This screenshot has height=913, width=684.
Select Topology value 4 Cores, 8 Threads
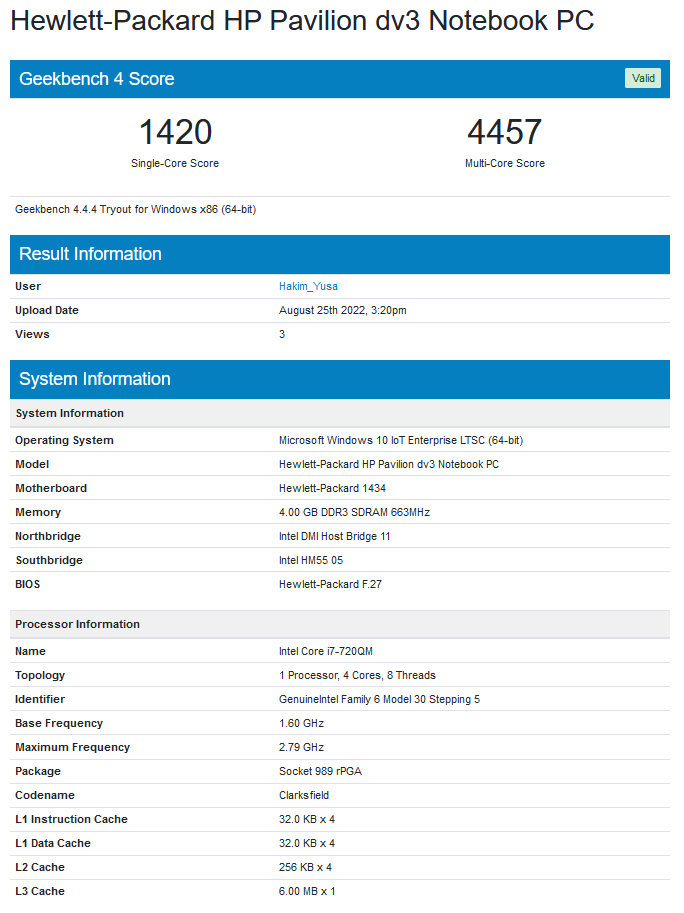tap(357, 675)
